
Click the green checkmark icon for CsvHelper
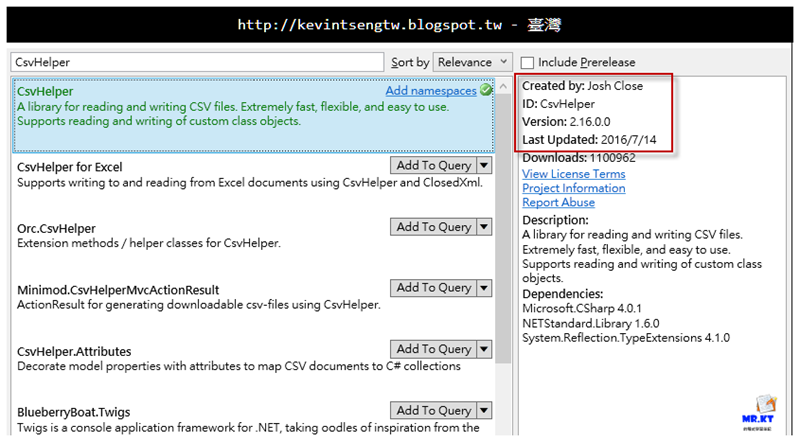coord(486,90)
